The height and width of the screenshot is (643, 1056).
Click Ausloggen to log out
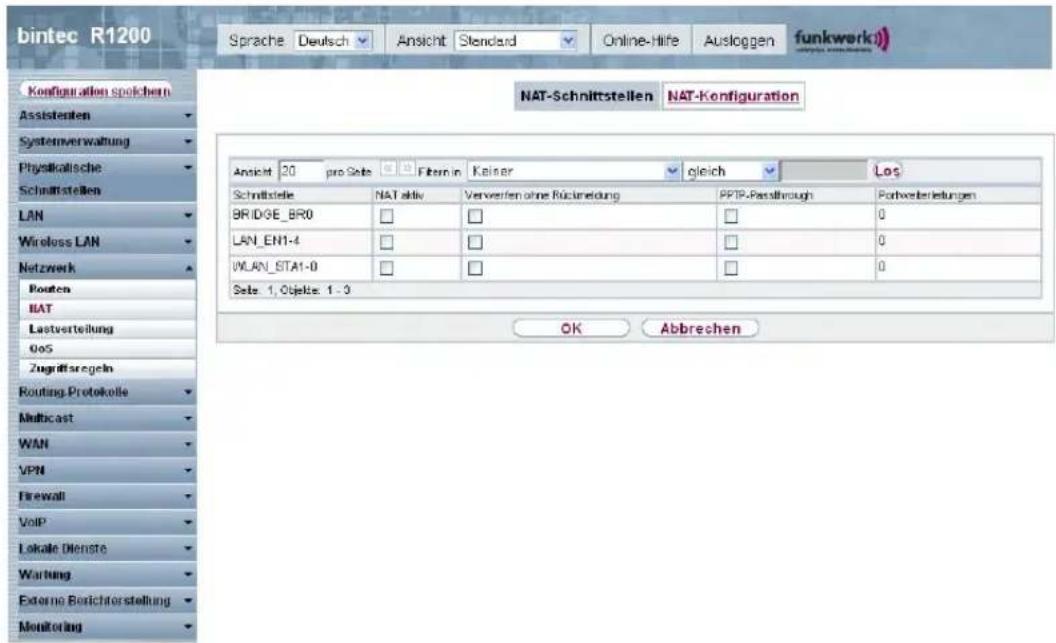pos(739,41)
